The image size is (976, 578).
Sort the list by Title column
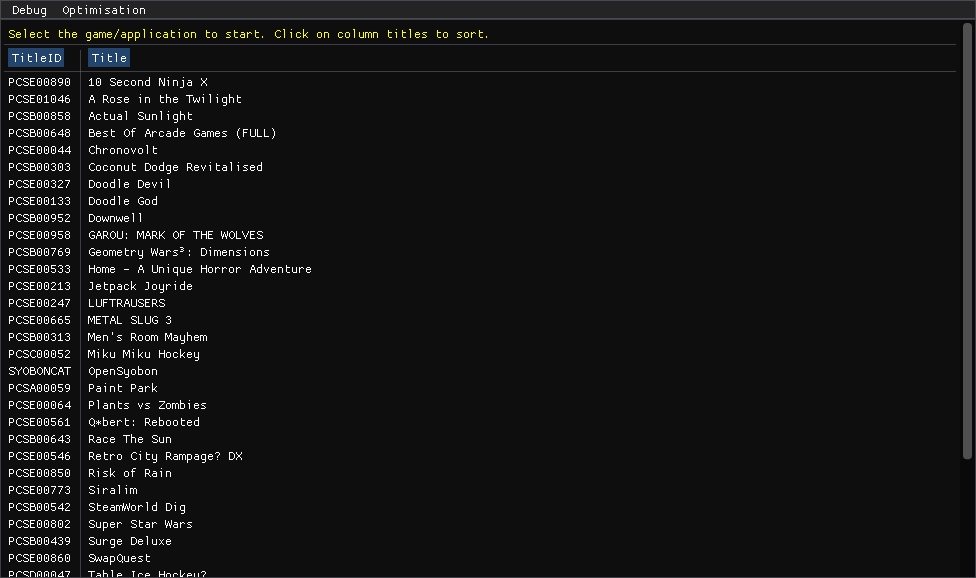pos(109,58)
